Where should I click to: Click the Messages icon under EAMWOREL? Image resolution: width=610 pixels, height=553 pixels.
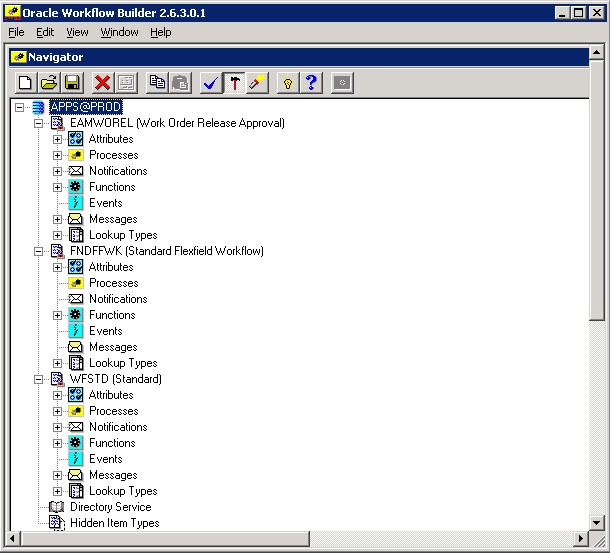coord(75,219)
